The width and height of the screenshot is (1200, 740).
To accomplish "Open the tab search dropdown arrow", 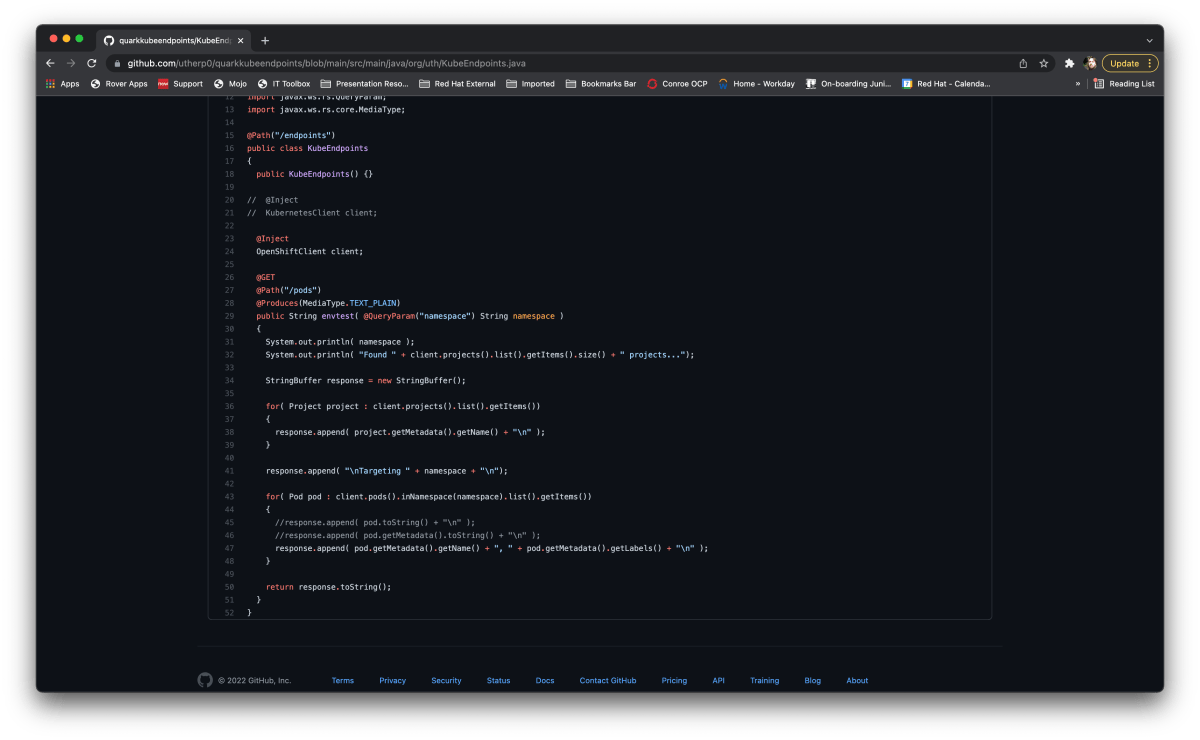I will 1149,40.
